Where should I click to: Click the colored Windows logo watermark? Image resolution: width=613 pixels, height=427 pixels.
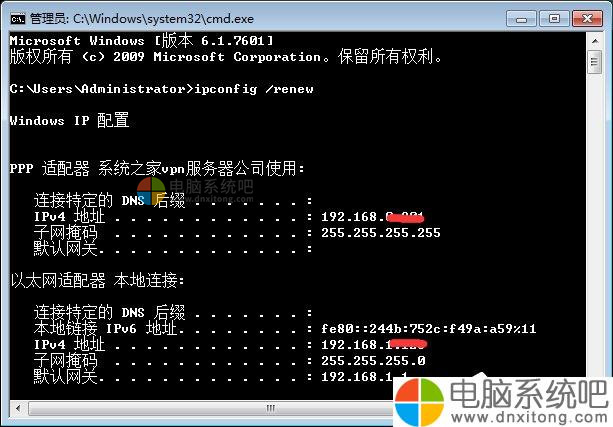[x=419, y=402]
